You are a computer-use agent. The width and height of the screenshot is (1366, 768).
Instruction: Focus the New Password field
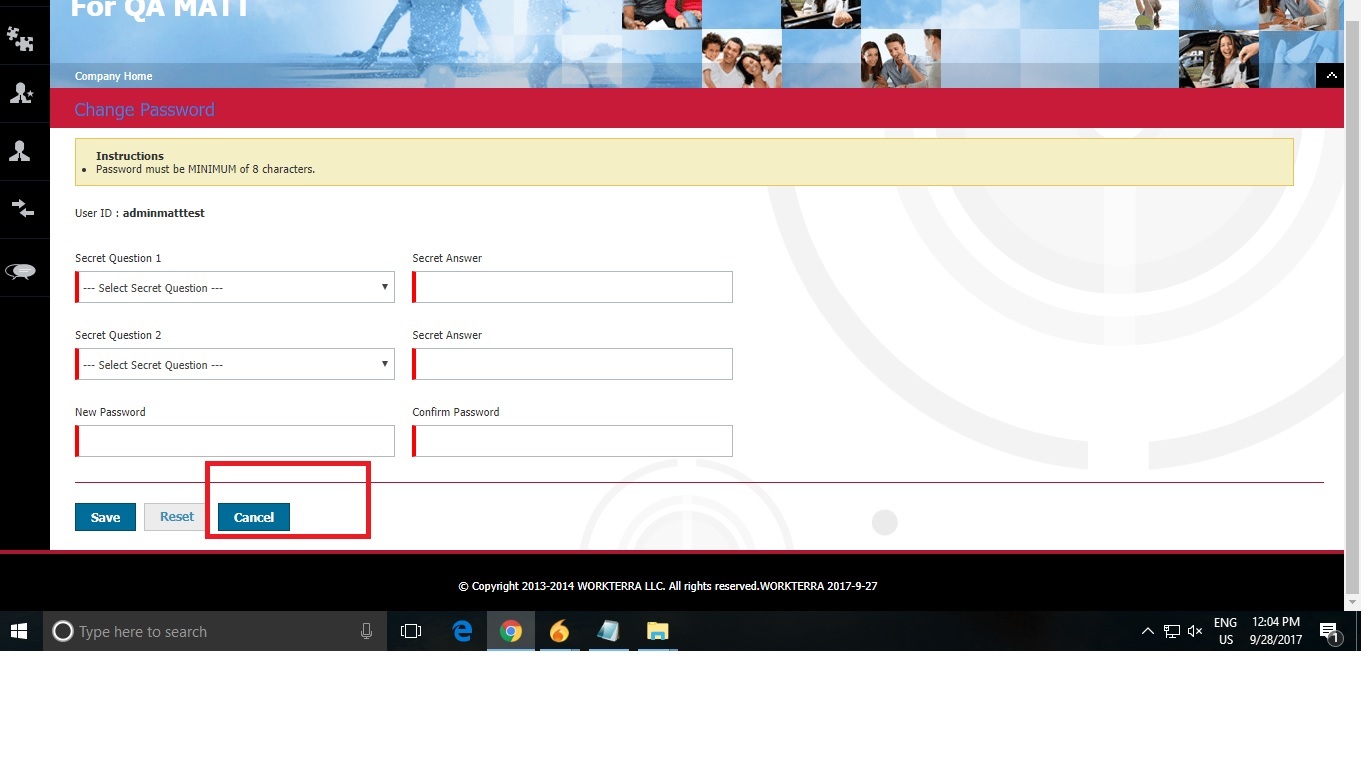coord(236,441)
